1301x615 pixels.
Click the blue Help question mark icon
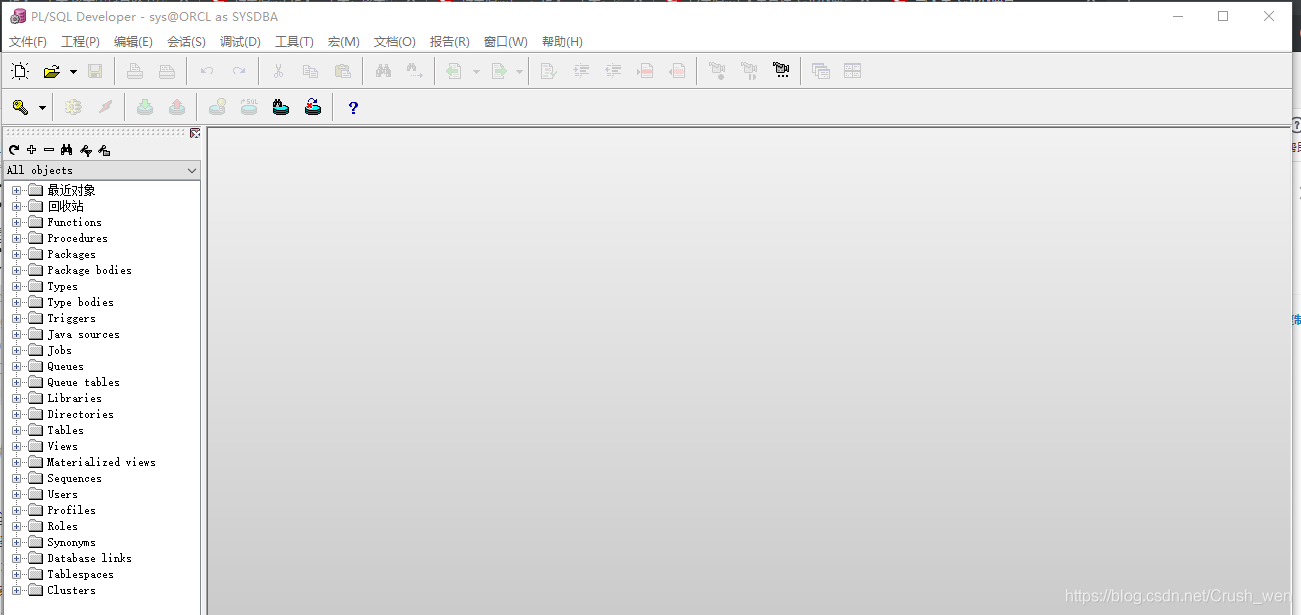[353, 108]
